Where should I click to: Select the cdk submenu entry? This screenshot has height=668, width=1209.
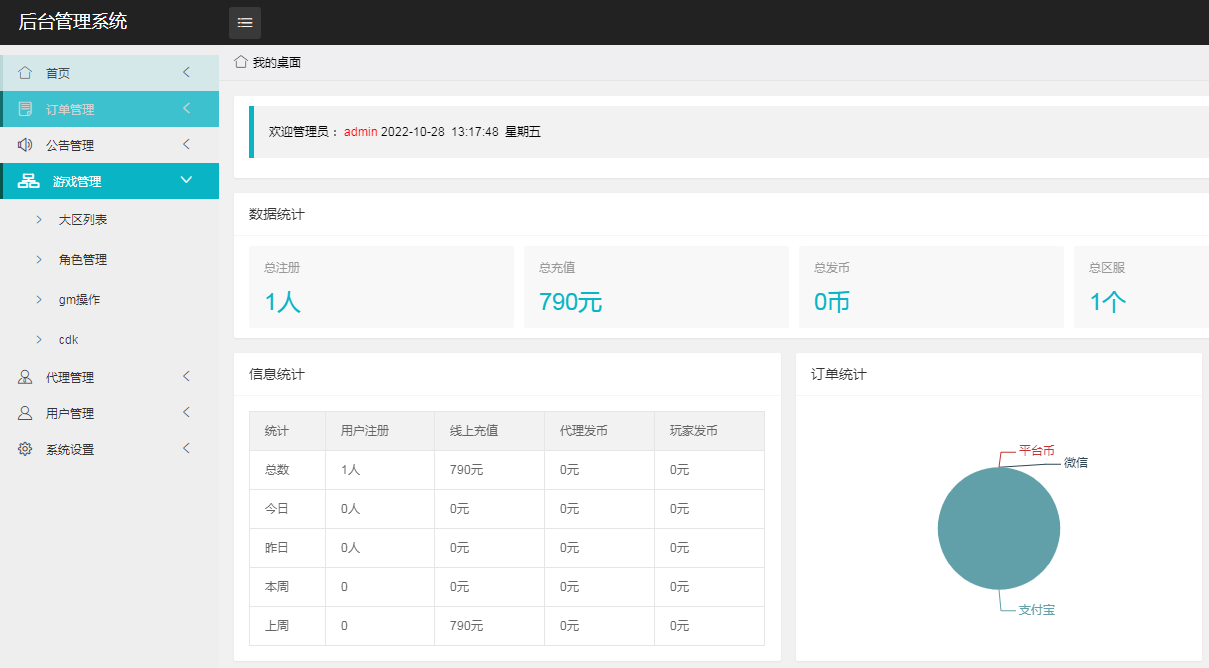(x=68, y=339)
